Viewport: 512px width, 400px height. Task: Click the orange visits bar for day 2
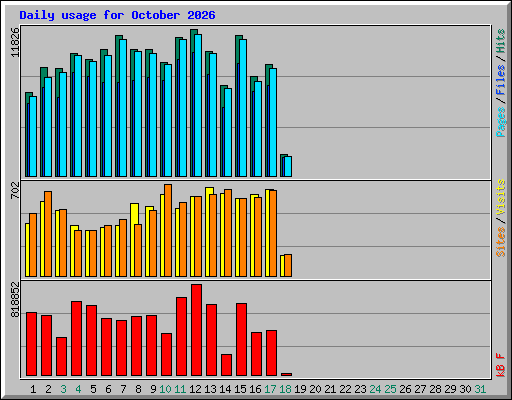(48, 234)
